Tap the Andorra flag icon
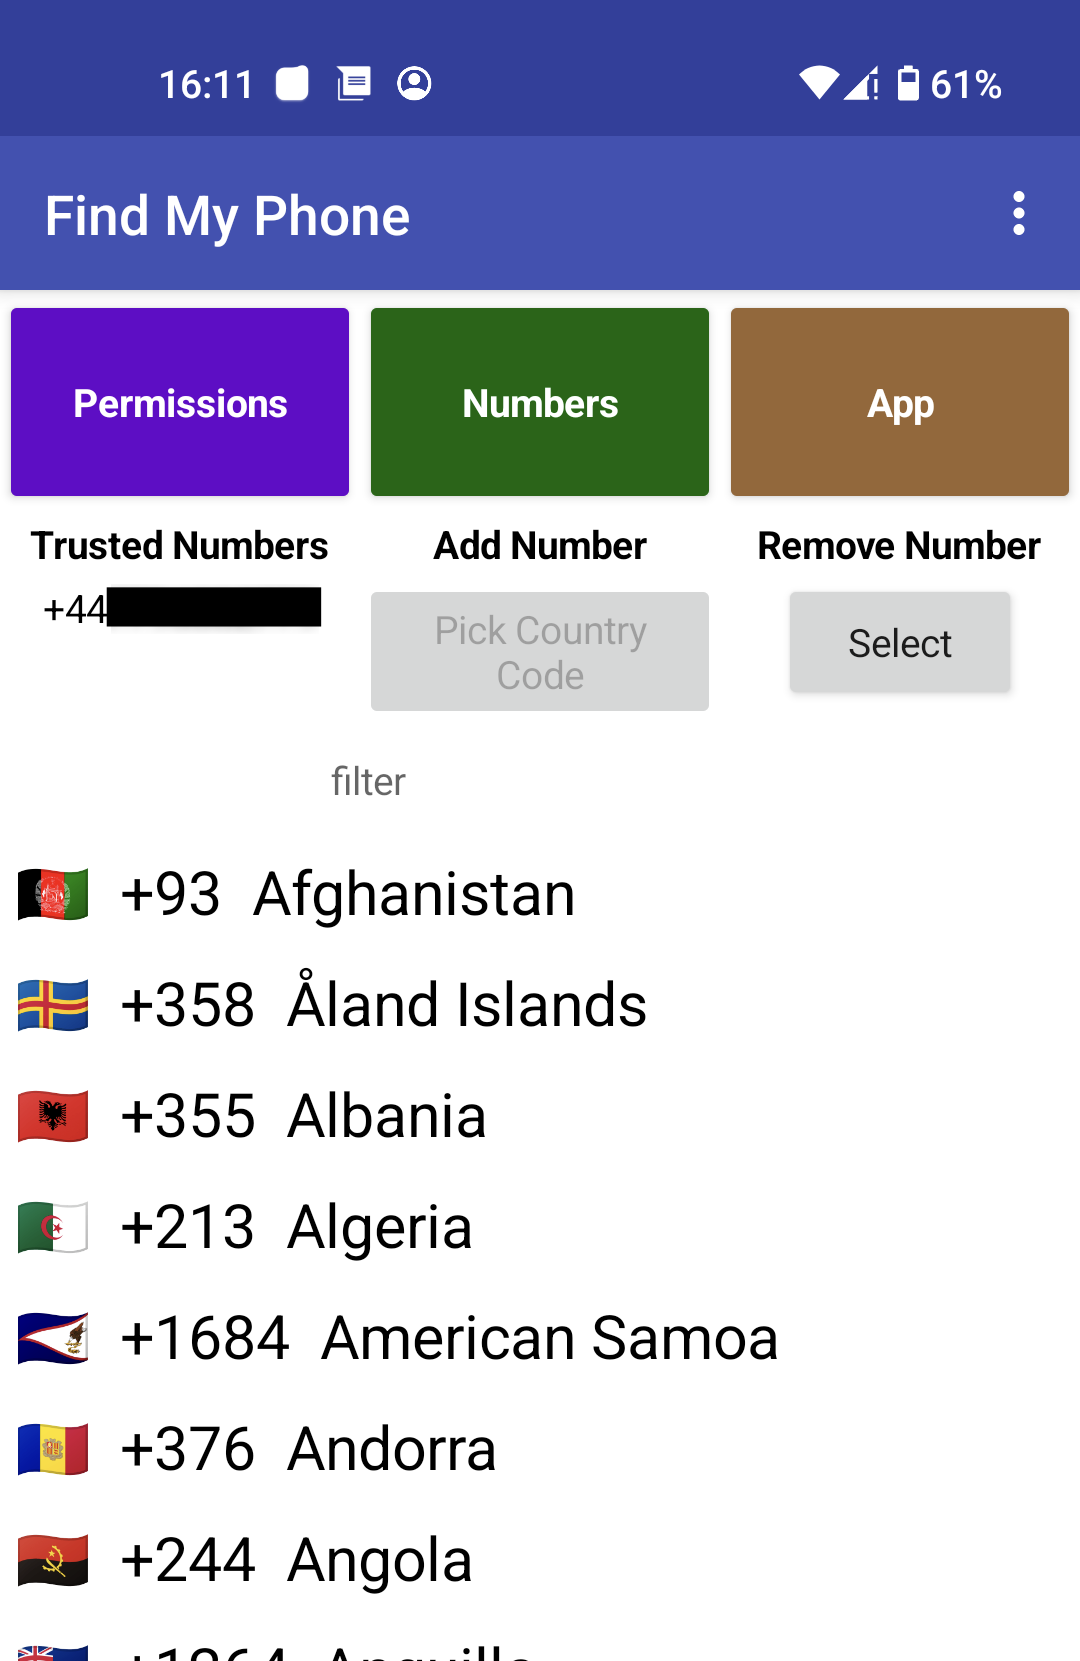Screen dimensions: 1080x1661 pos(53,1449)
